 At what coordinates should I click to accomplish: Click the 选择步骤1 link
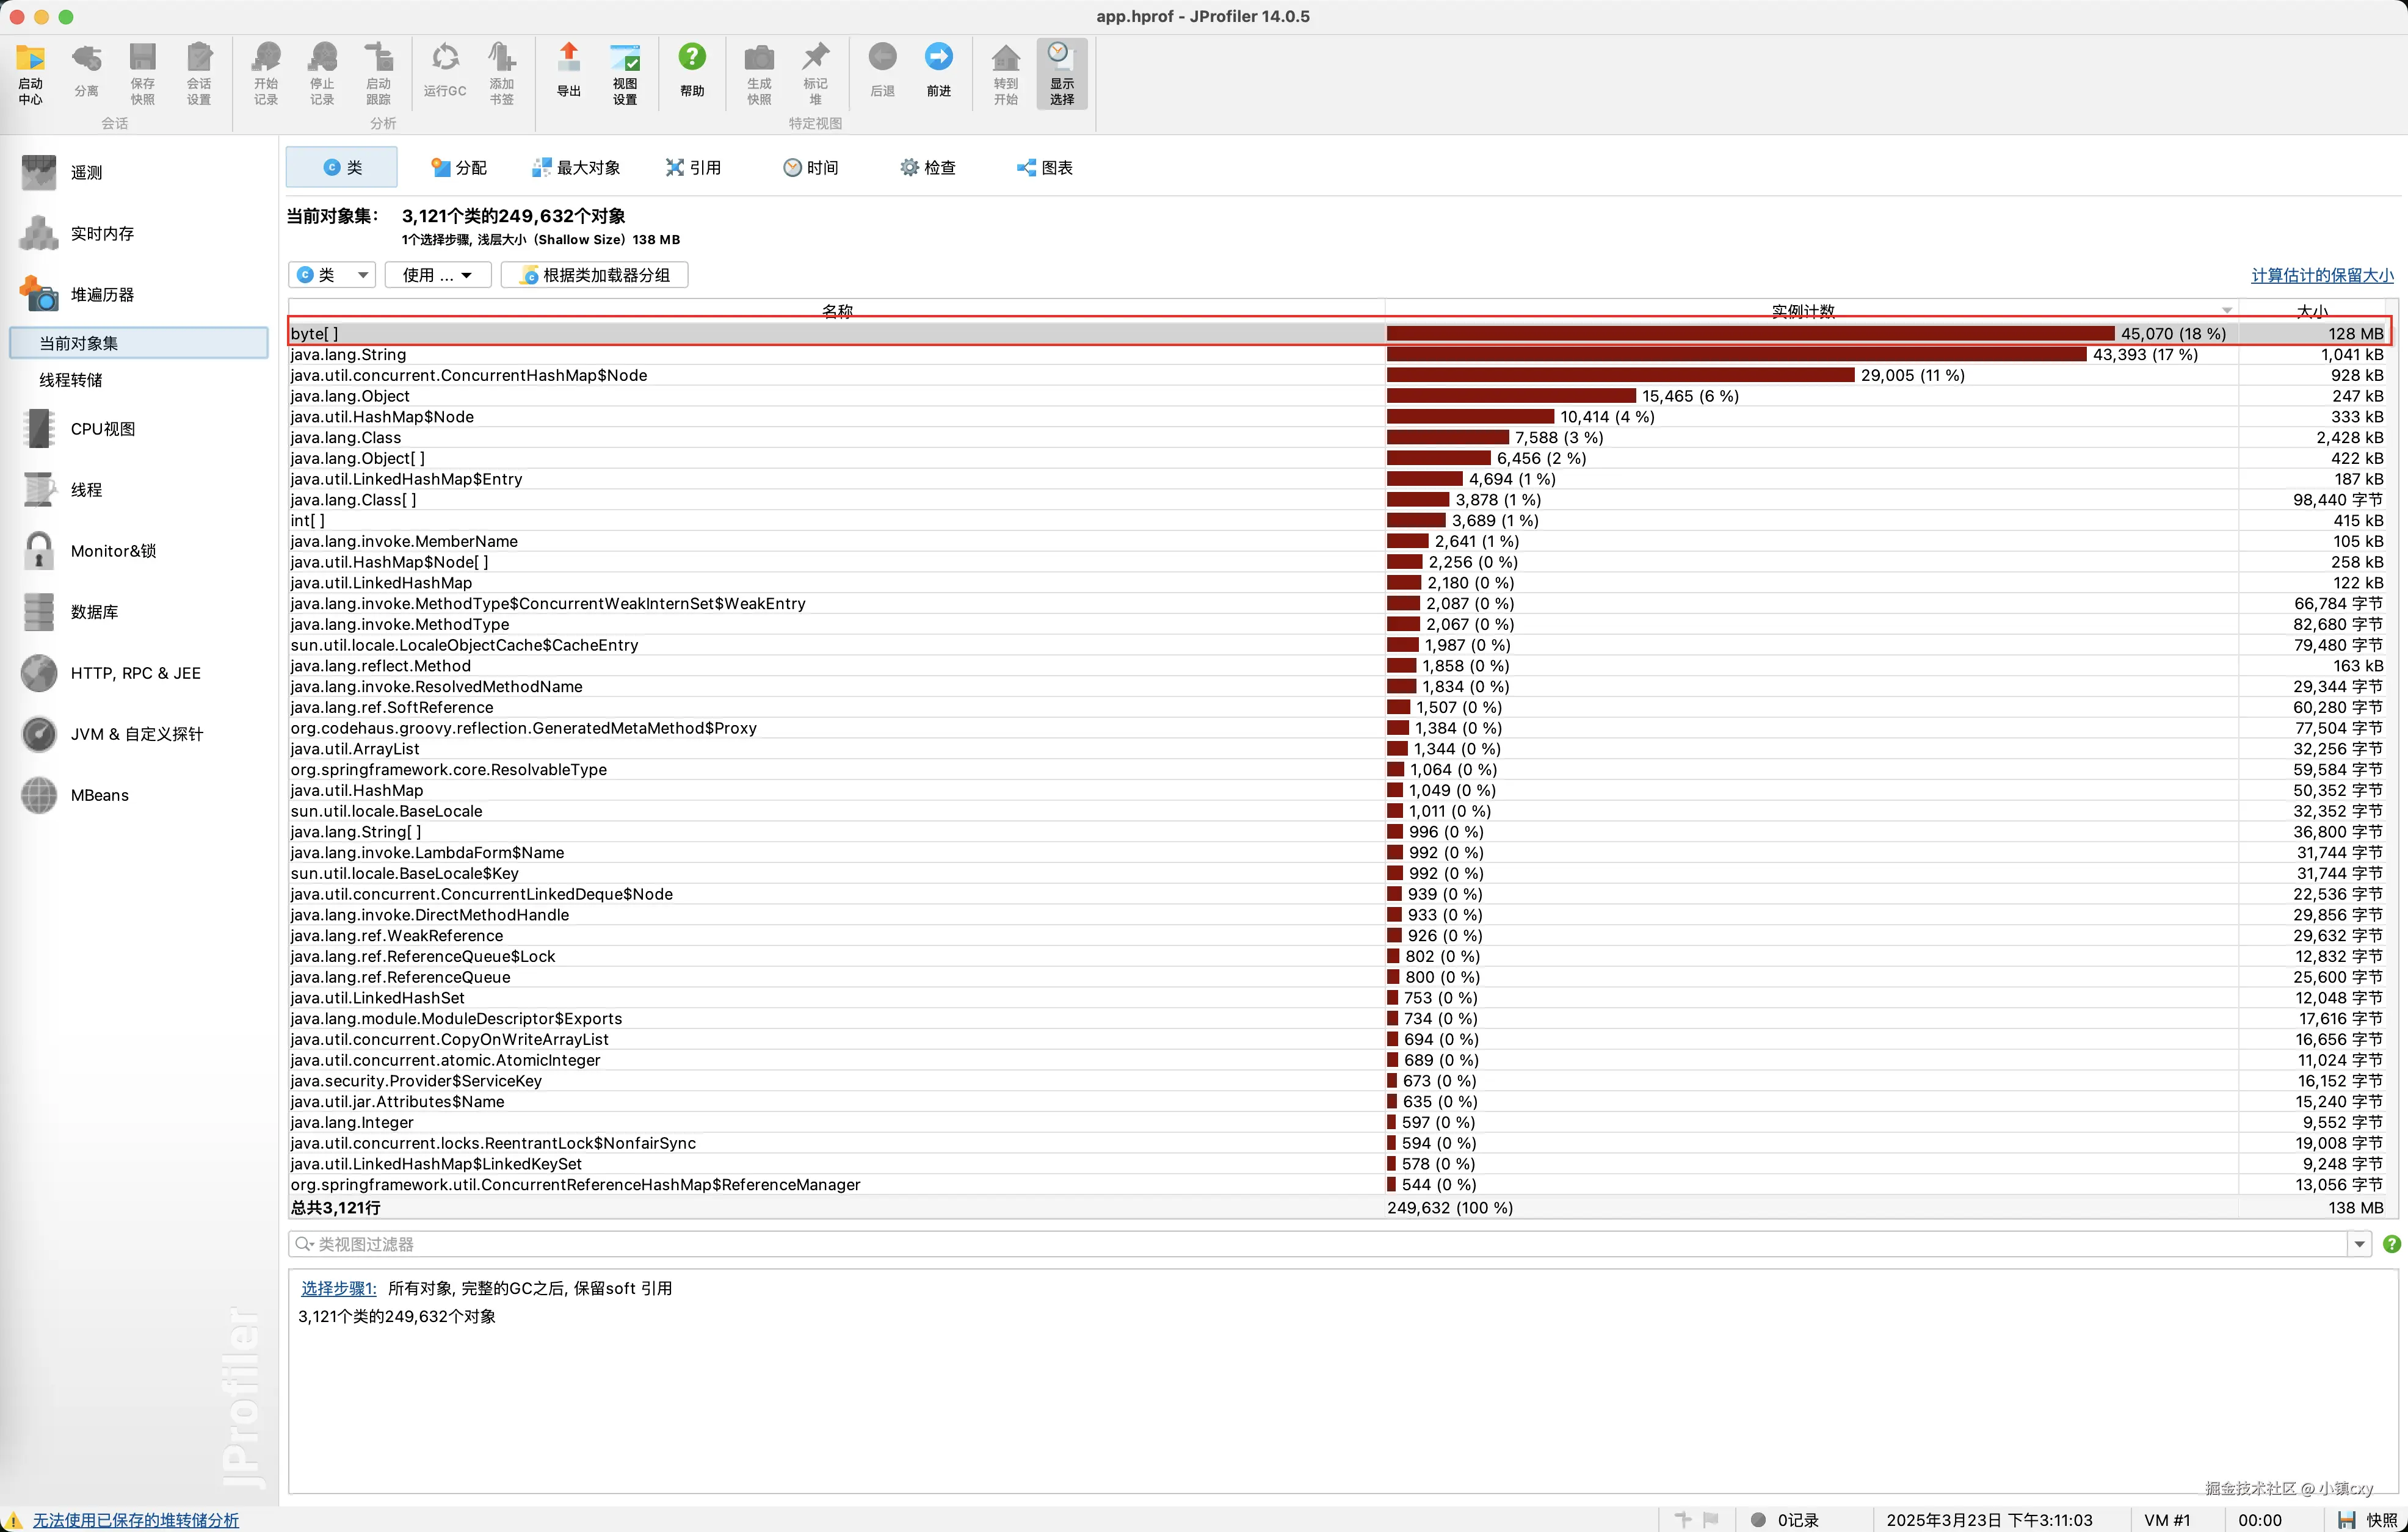click(x=338, y=1288)
